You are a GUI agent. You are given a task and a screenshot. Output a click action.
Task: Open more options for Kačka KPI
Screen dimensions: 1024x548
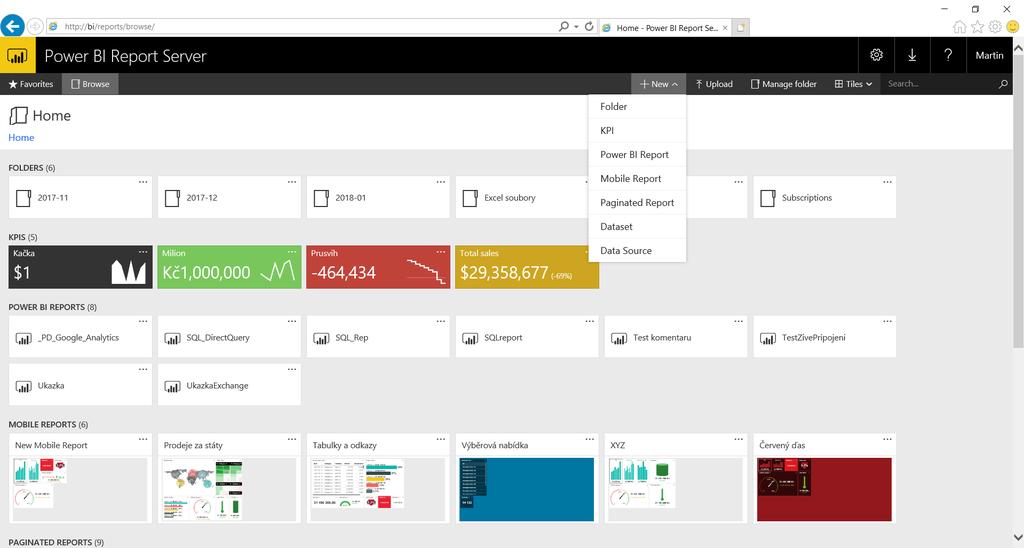coord(143,251)
